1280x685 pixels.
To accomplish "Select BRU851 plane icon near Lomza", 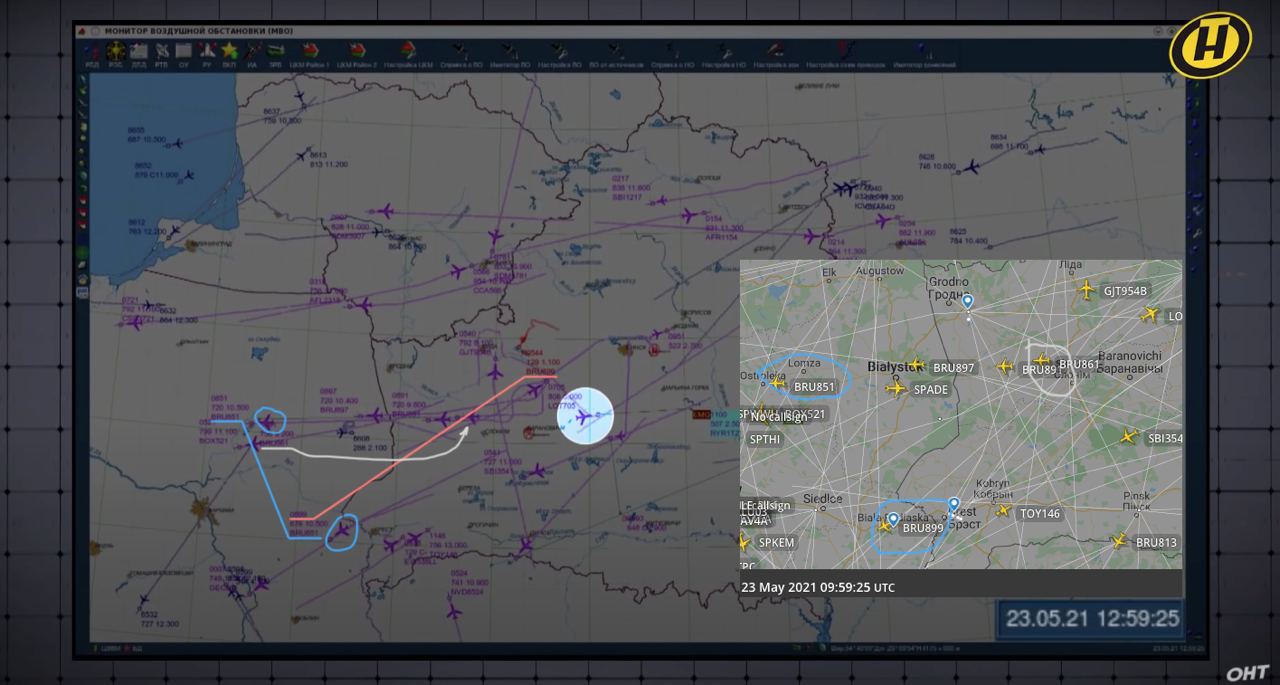I will [778, 382].
